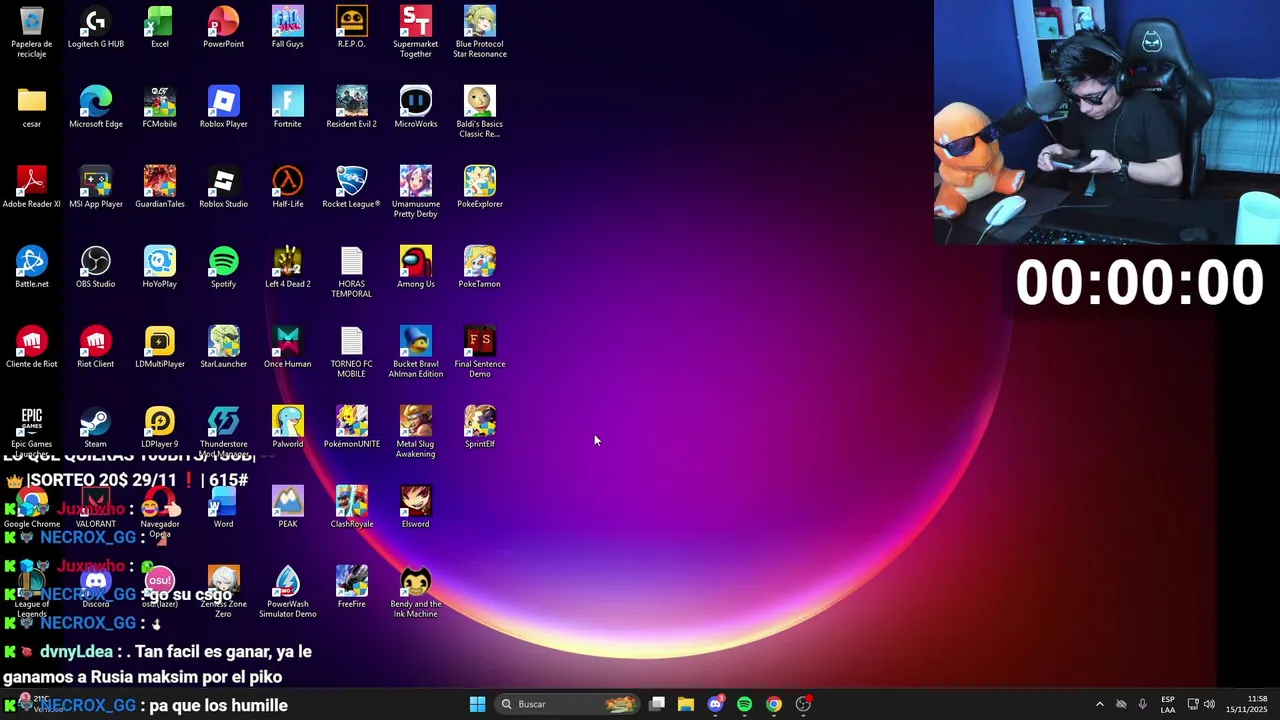Select the Roblox Player shortcut

click(x=224, y=107)
